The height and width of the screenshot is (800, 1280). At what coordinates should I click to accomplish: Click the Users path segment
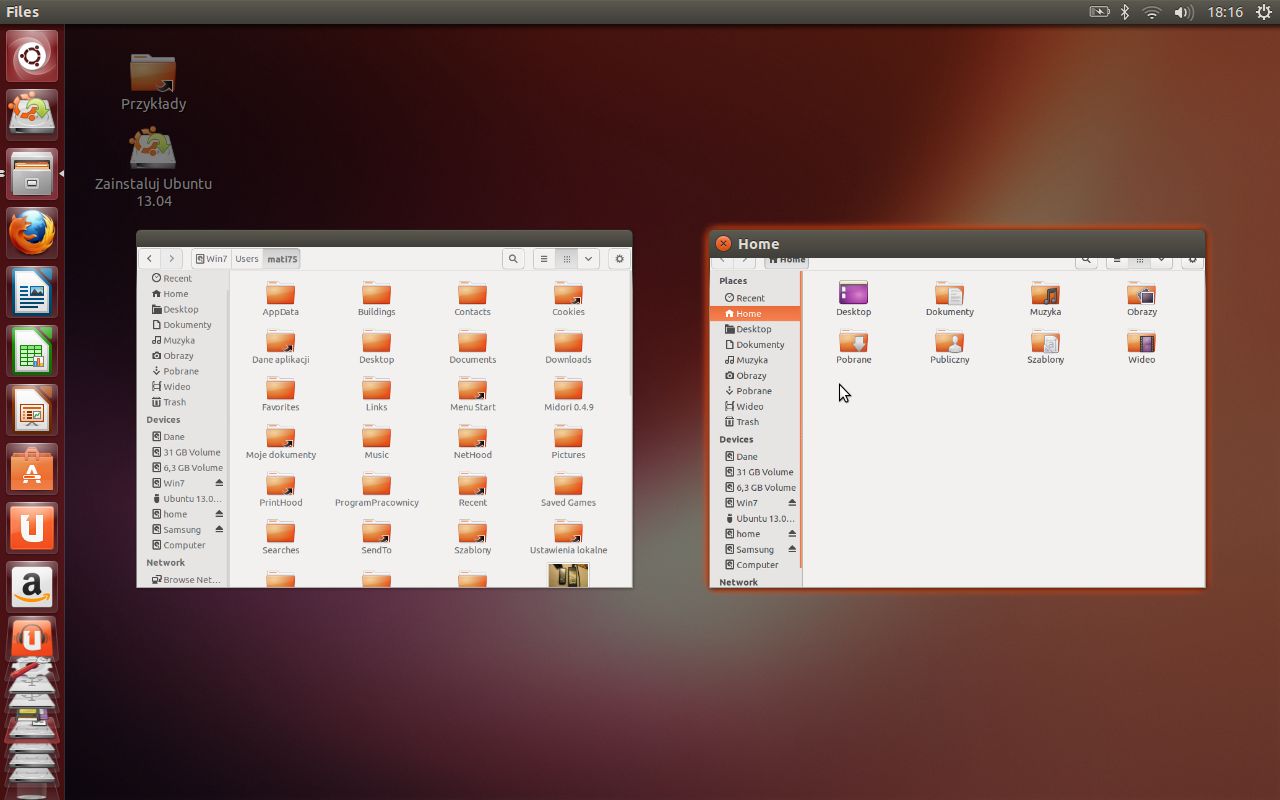point(247,258)
